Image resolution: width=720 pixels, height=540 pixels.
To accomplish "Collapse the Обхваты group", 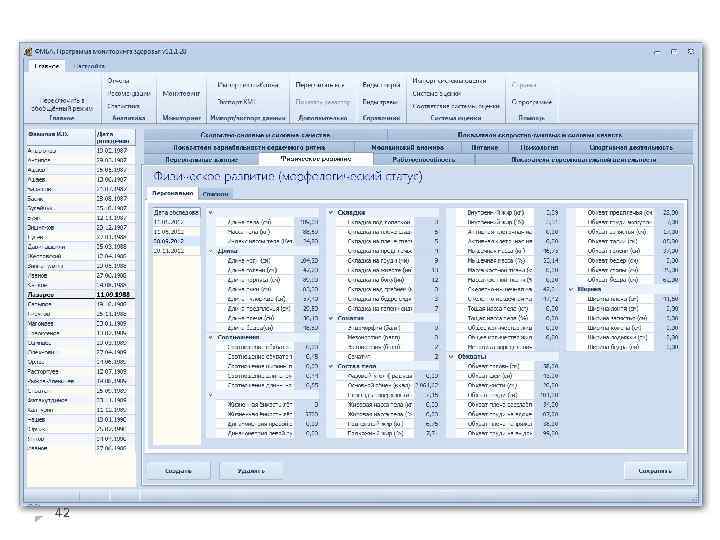I will (x=451, y=356).
